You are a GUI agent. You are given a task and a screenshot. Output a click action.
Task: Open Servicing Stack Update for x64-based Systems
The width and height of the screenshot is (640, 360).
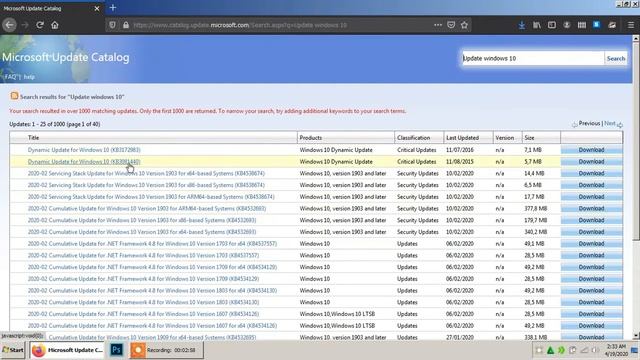coord(146,173)
